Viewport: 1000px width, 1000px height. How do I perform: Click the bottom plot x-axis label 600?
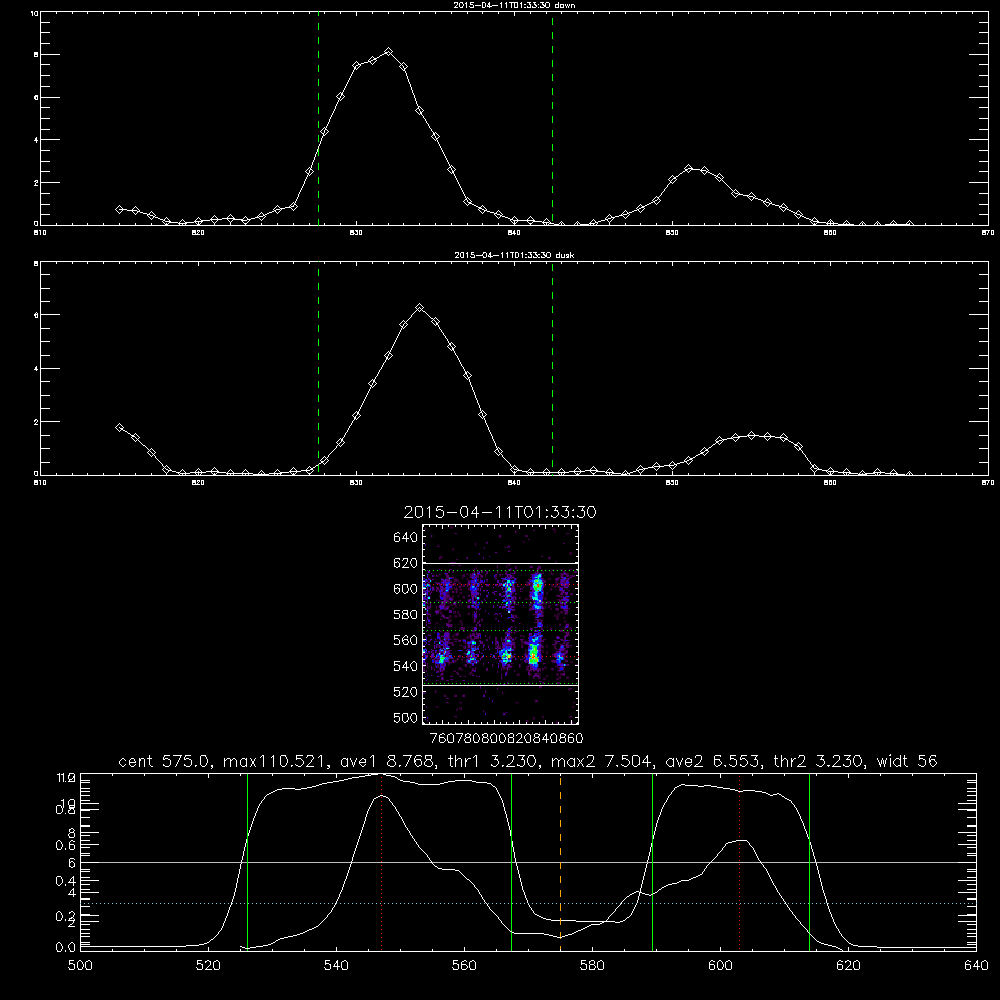[x=721, y=966]
